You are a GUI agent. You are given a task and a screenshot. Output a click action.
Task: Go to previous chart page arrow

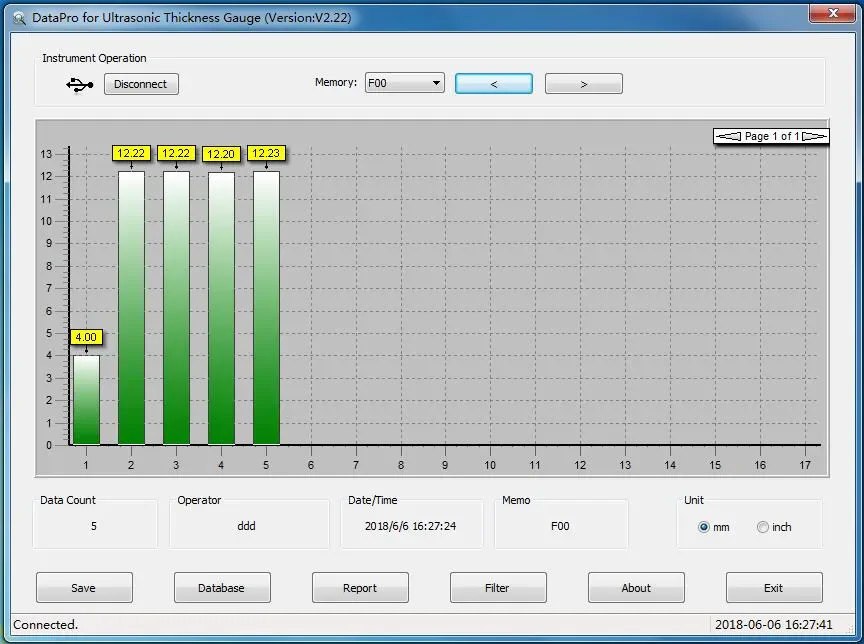[729, 136]
